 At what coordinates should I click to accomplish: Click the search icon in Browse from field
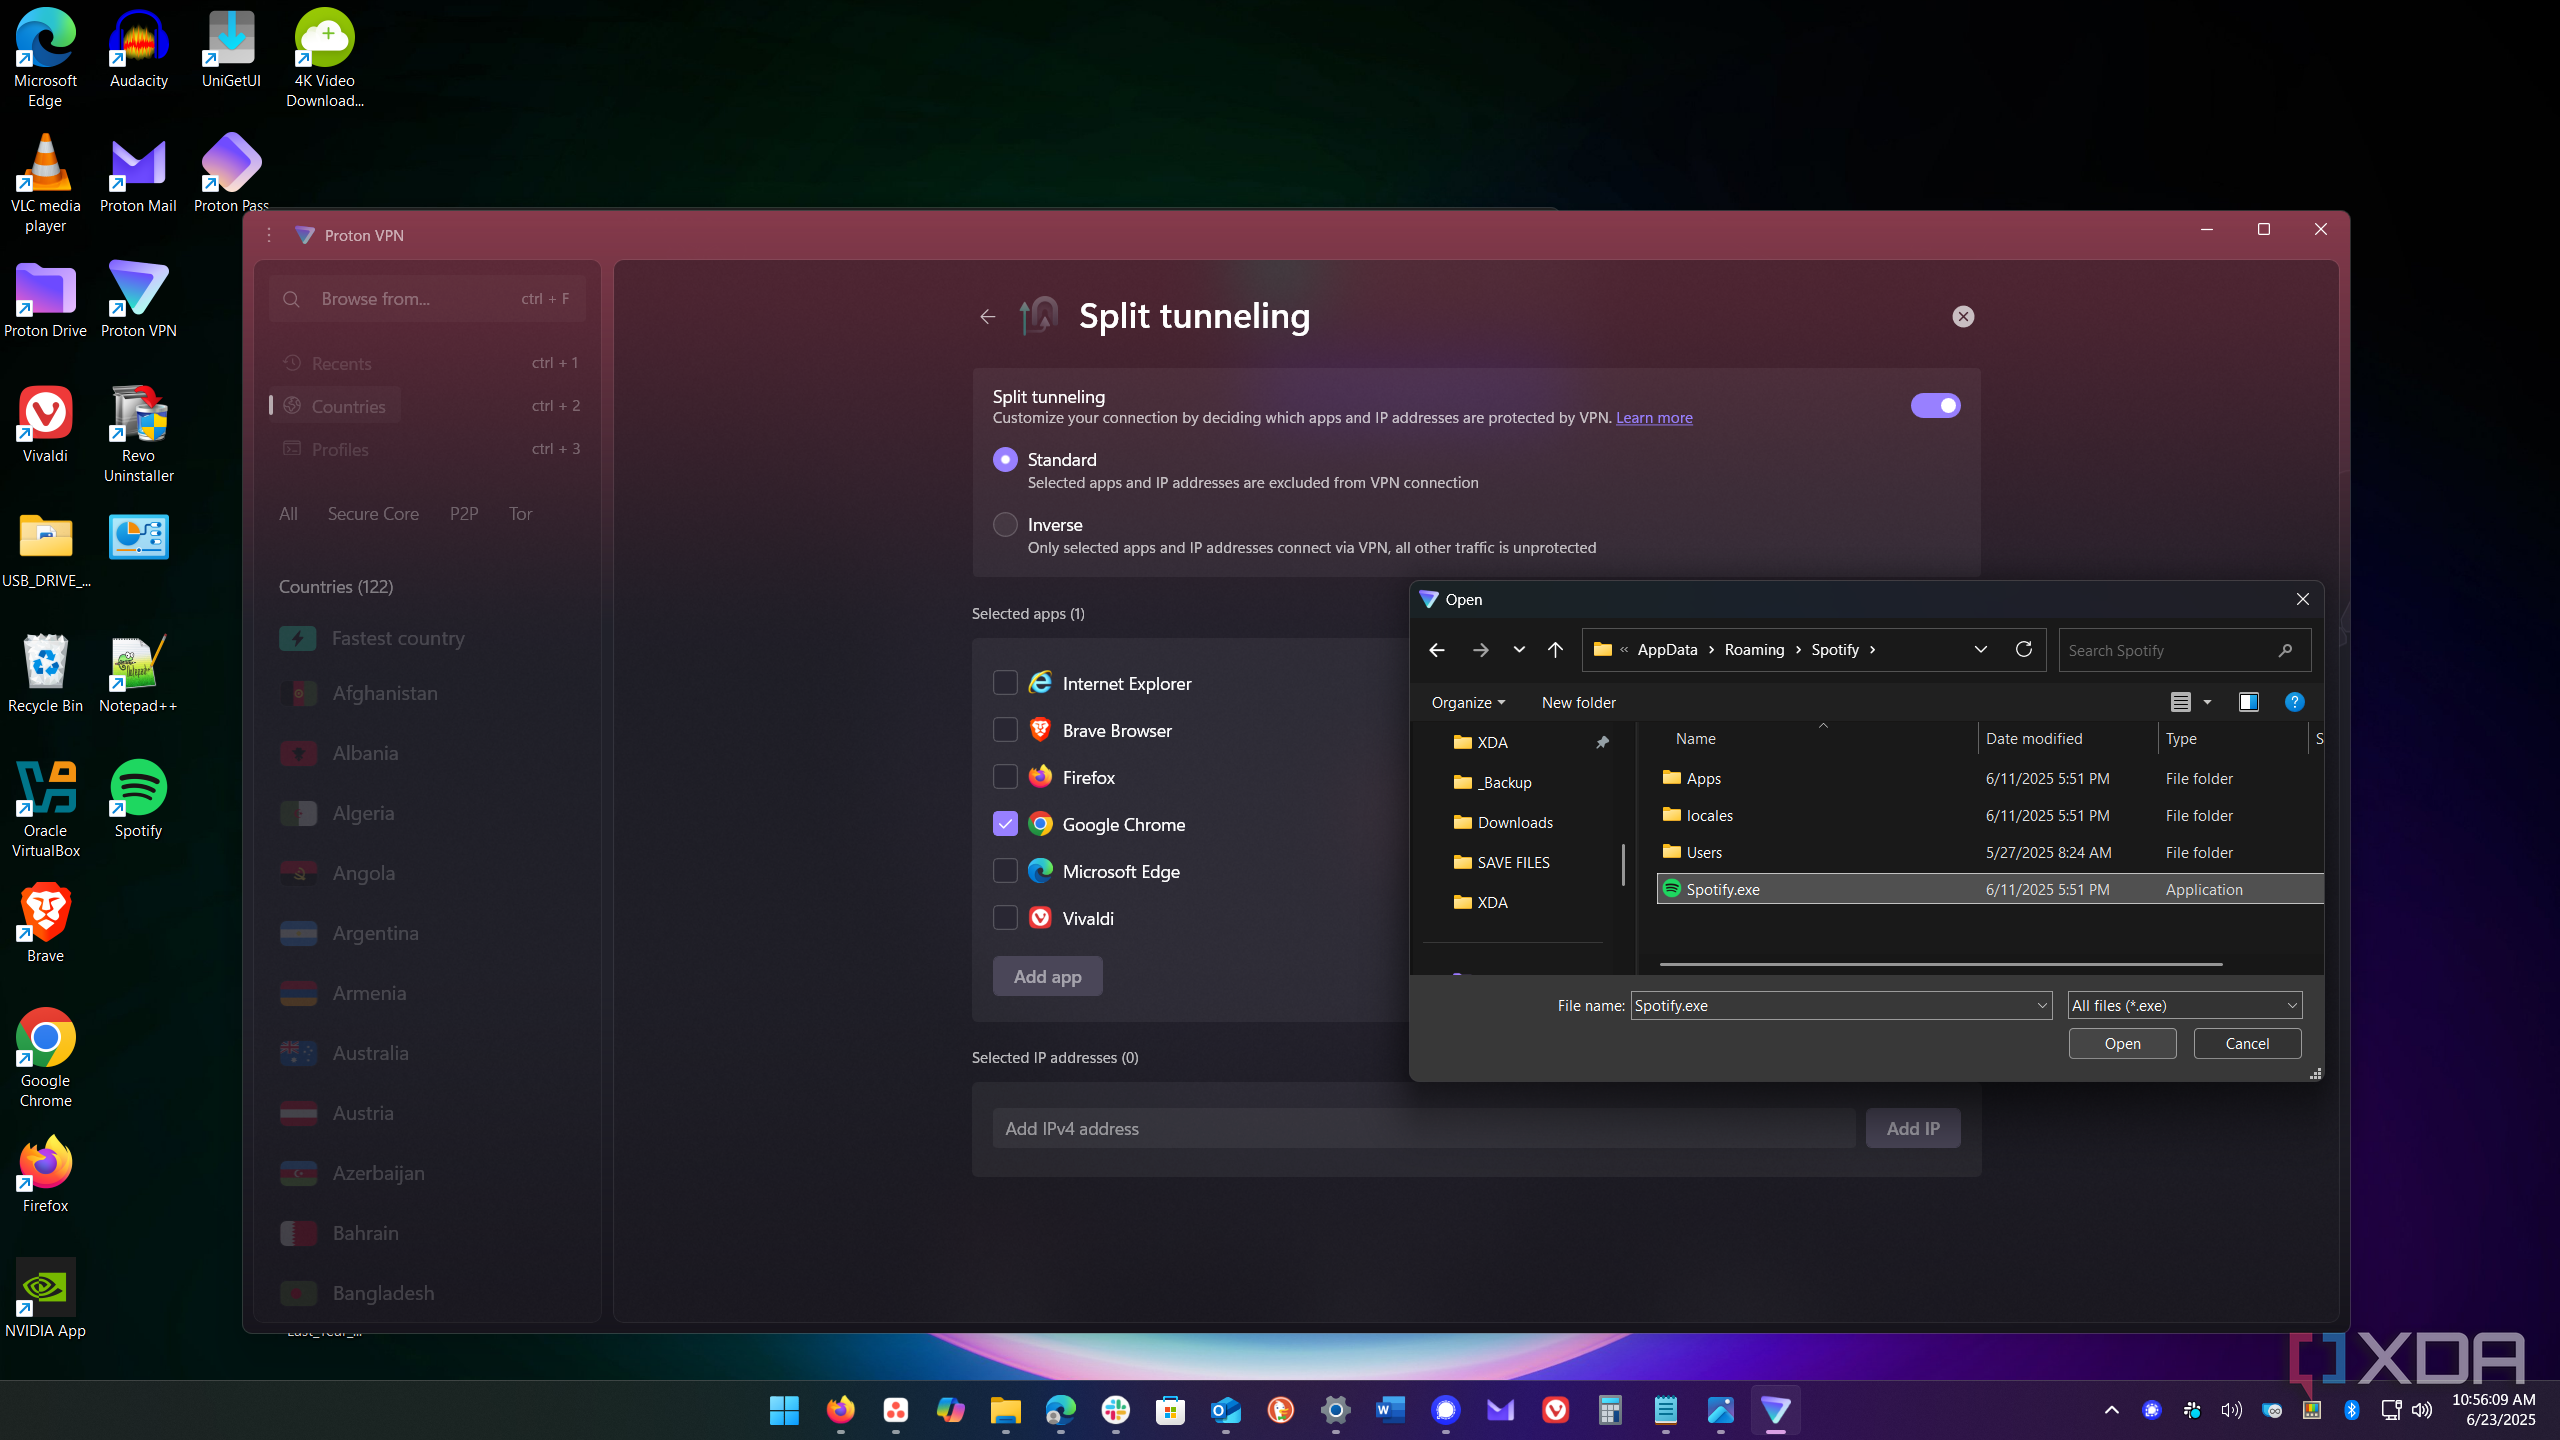click(x=292, y=299)
